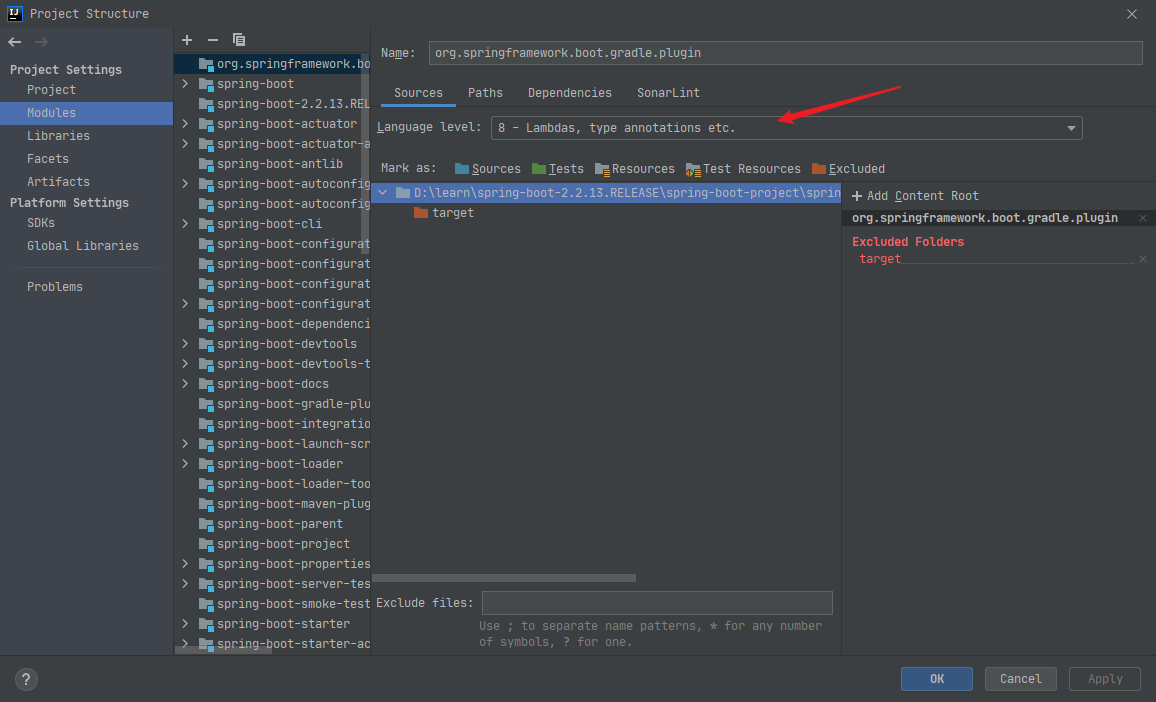Open the Language level dropdown
The image size is (1156, 702).
[x=786, y=128]
